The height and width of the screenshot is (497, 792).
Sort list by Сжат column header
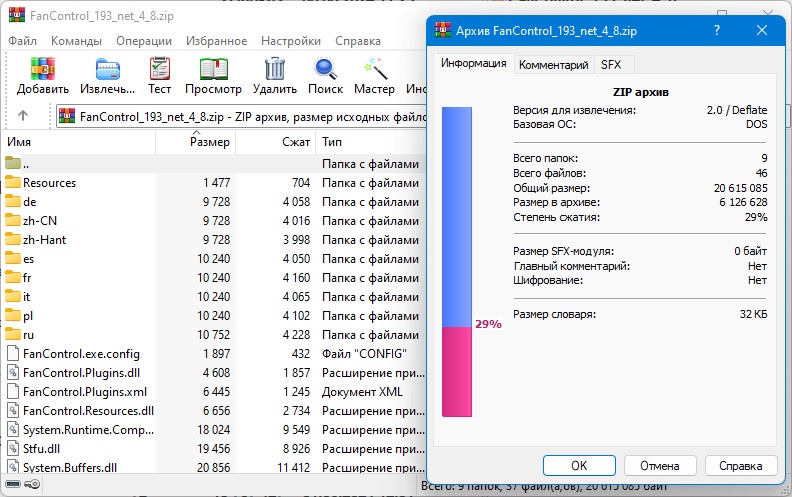tap(275, 142)
